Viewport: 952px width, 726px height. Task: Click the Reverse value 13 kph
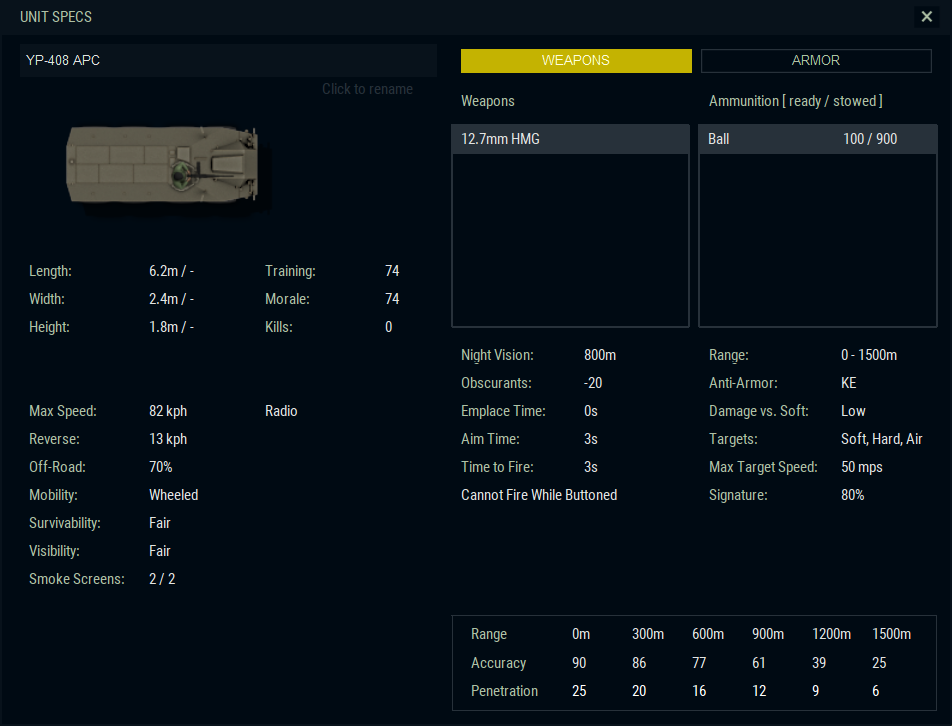coord(168,439)
